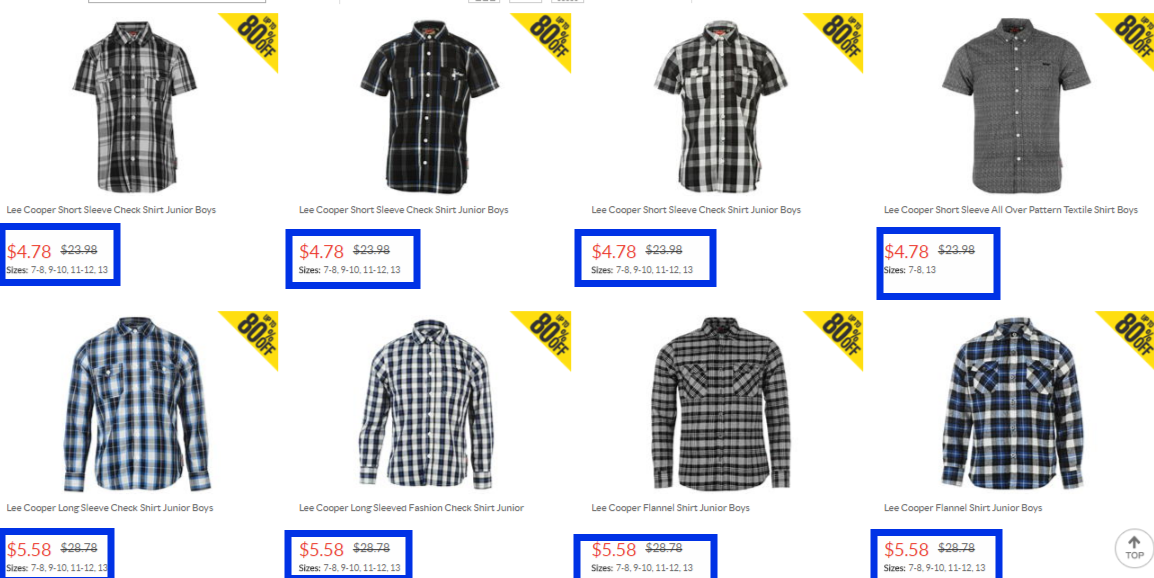Image resolution: width=1154 pixels, height=578 pixels.
Task: Click 80% off badge on grey flannel shirt
Action: 840,335
